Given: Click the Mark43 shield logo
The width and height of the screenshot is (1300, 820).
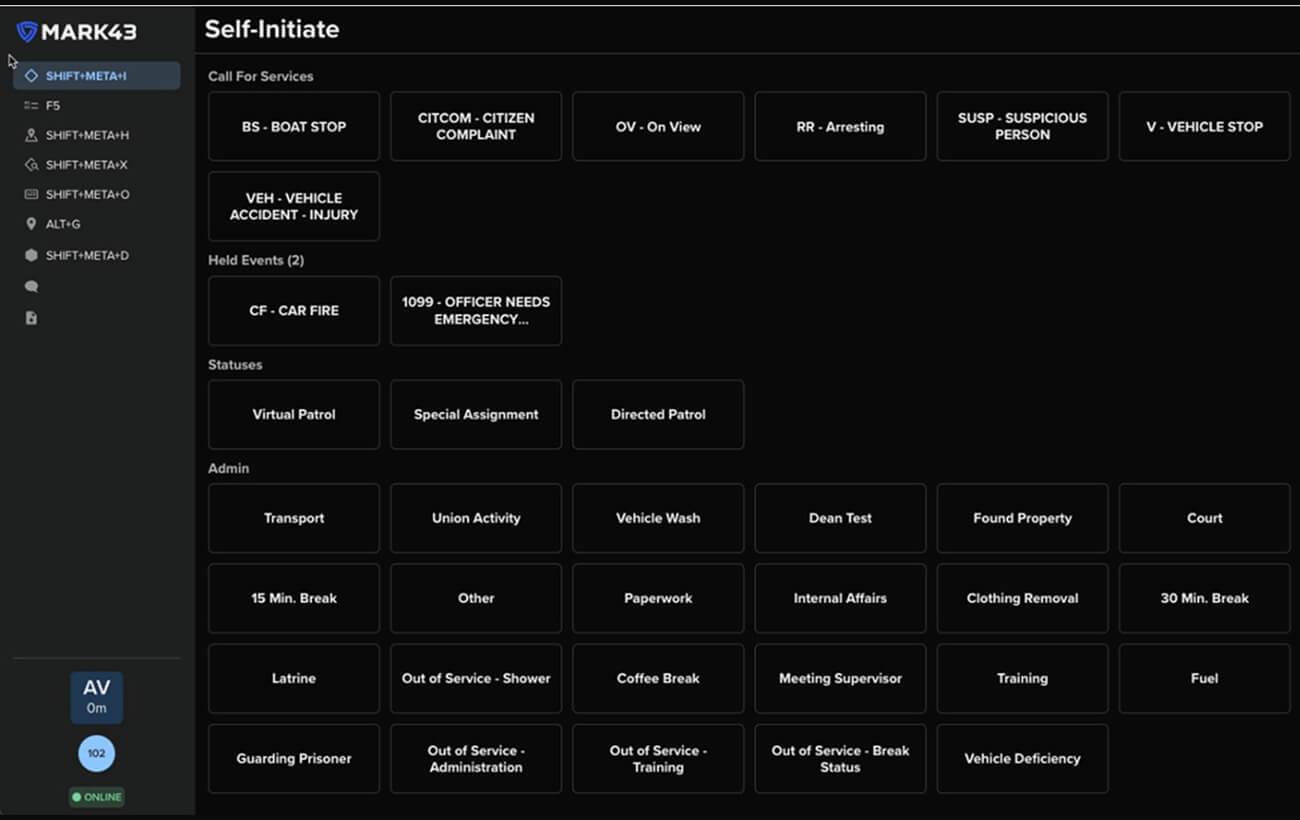Looking at the screenshot, I should pyautogui.click(x=27, y=32).
